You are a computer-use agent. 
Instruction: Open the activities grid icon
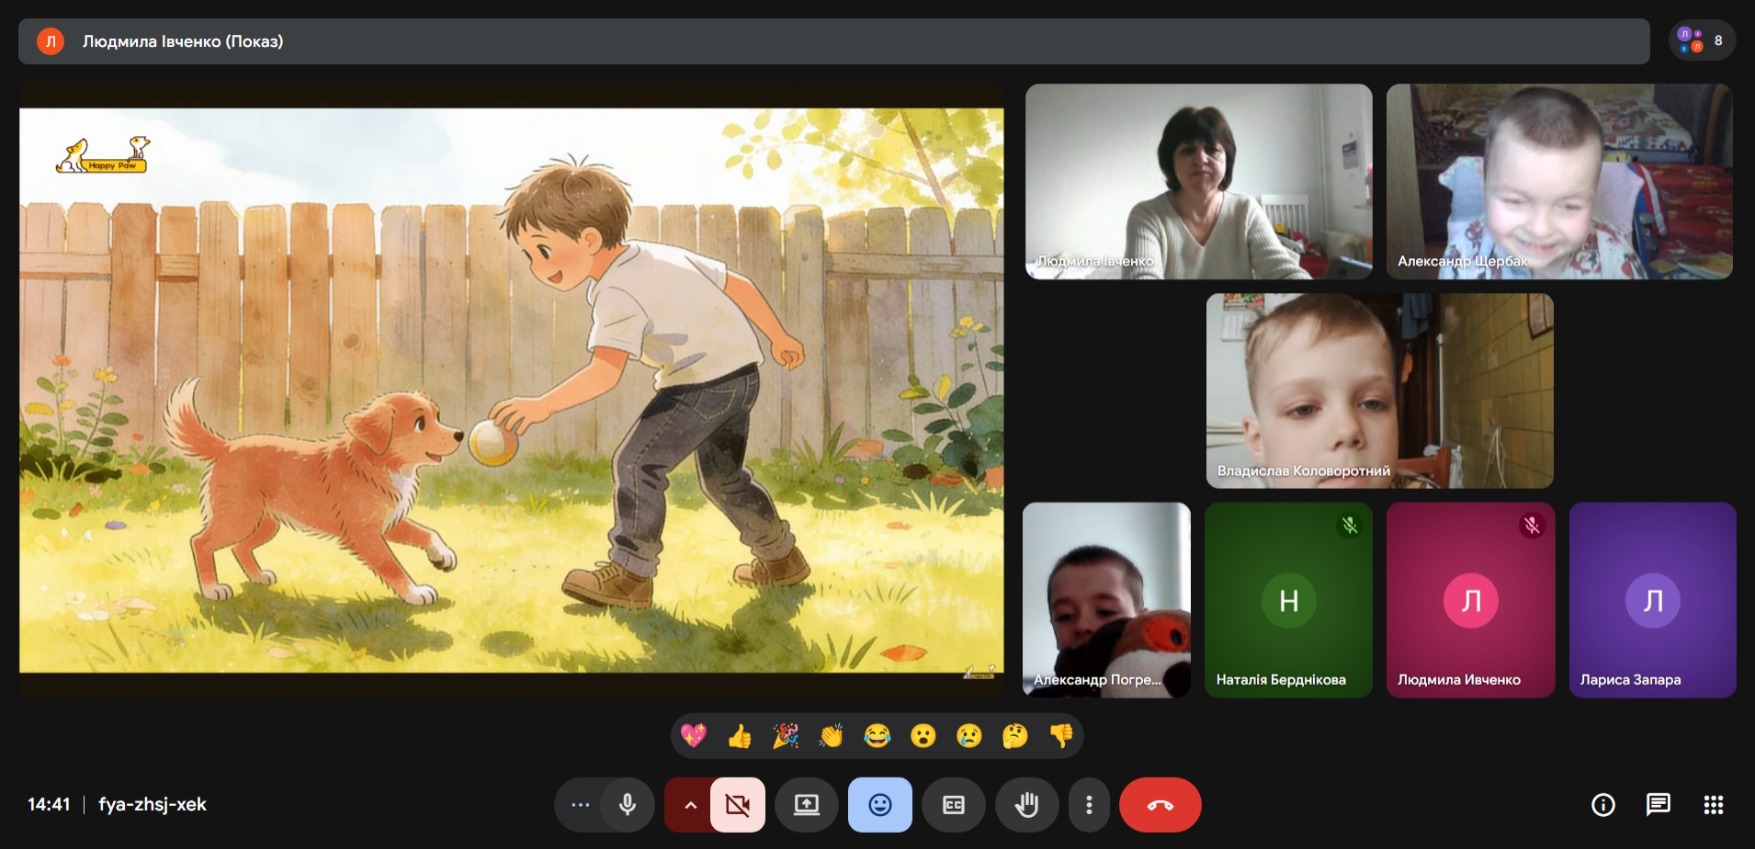[x=1713, y=805]
